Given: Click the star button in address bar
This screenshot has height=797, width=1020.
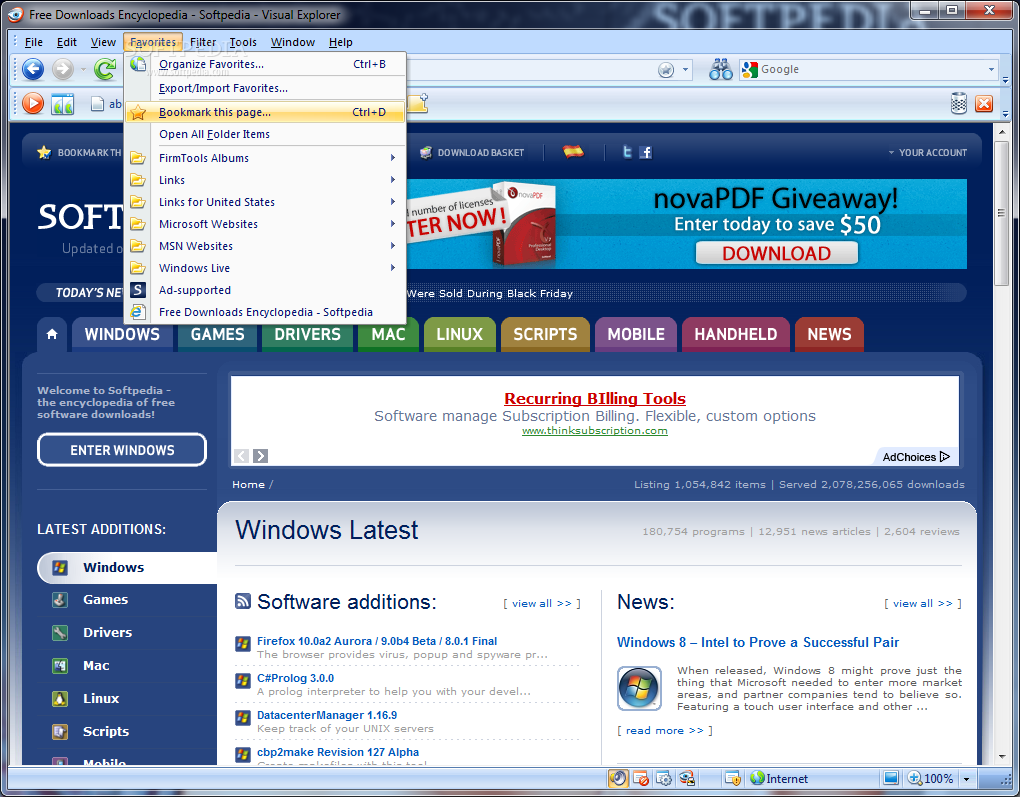Looking at the screenshot, I should pos(665,70).
